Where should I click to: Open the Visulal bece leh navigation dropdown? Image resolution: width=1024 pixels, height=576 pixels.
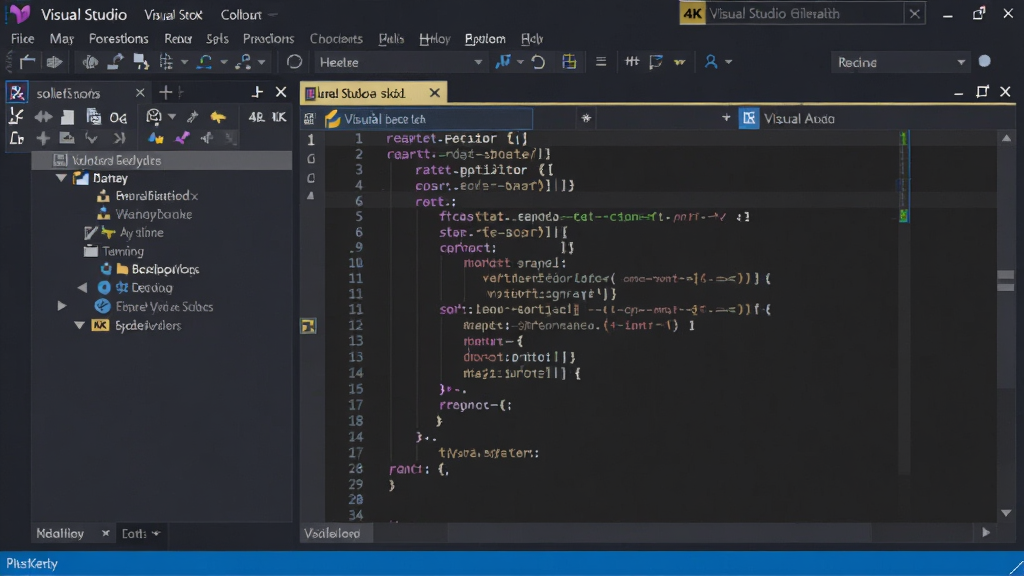(428, 119)
